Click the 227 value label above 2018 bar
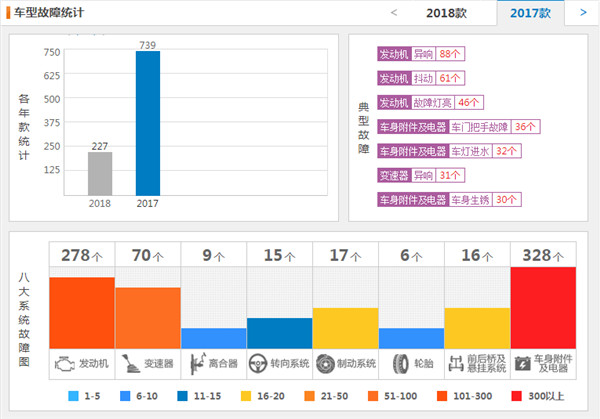Viewport: 600px width, 419px height. pyautogui.click(x=100, y=146)
